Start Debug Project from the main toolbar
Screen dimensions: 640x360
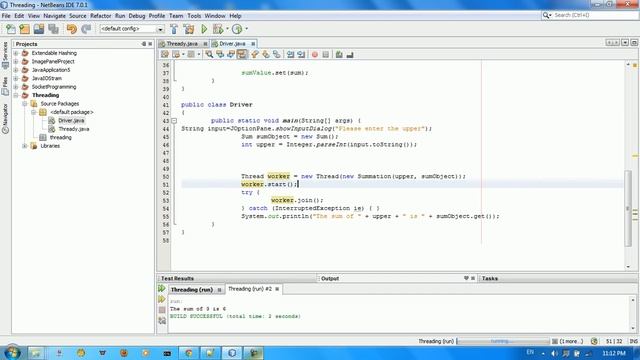pos(218,29)
